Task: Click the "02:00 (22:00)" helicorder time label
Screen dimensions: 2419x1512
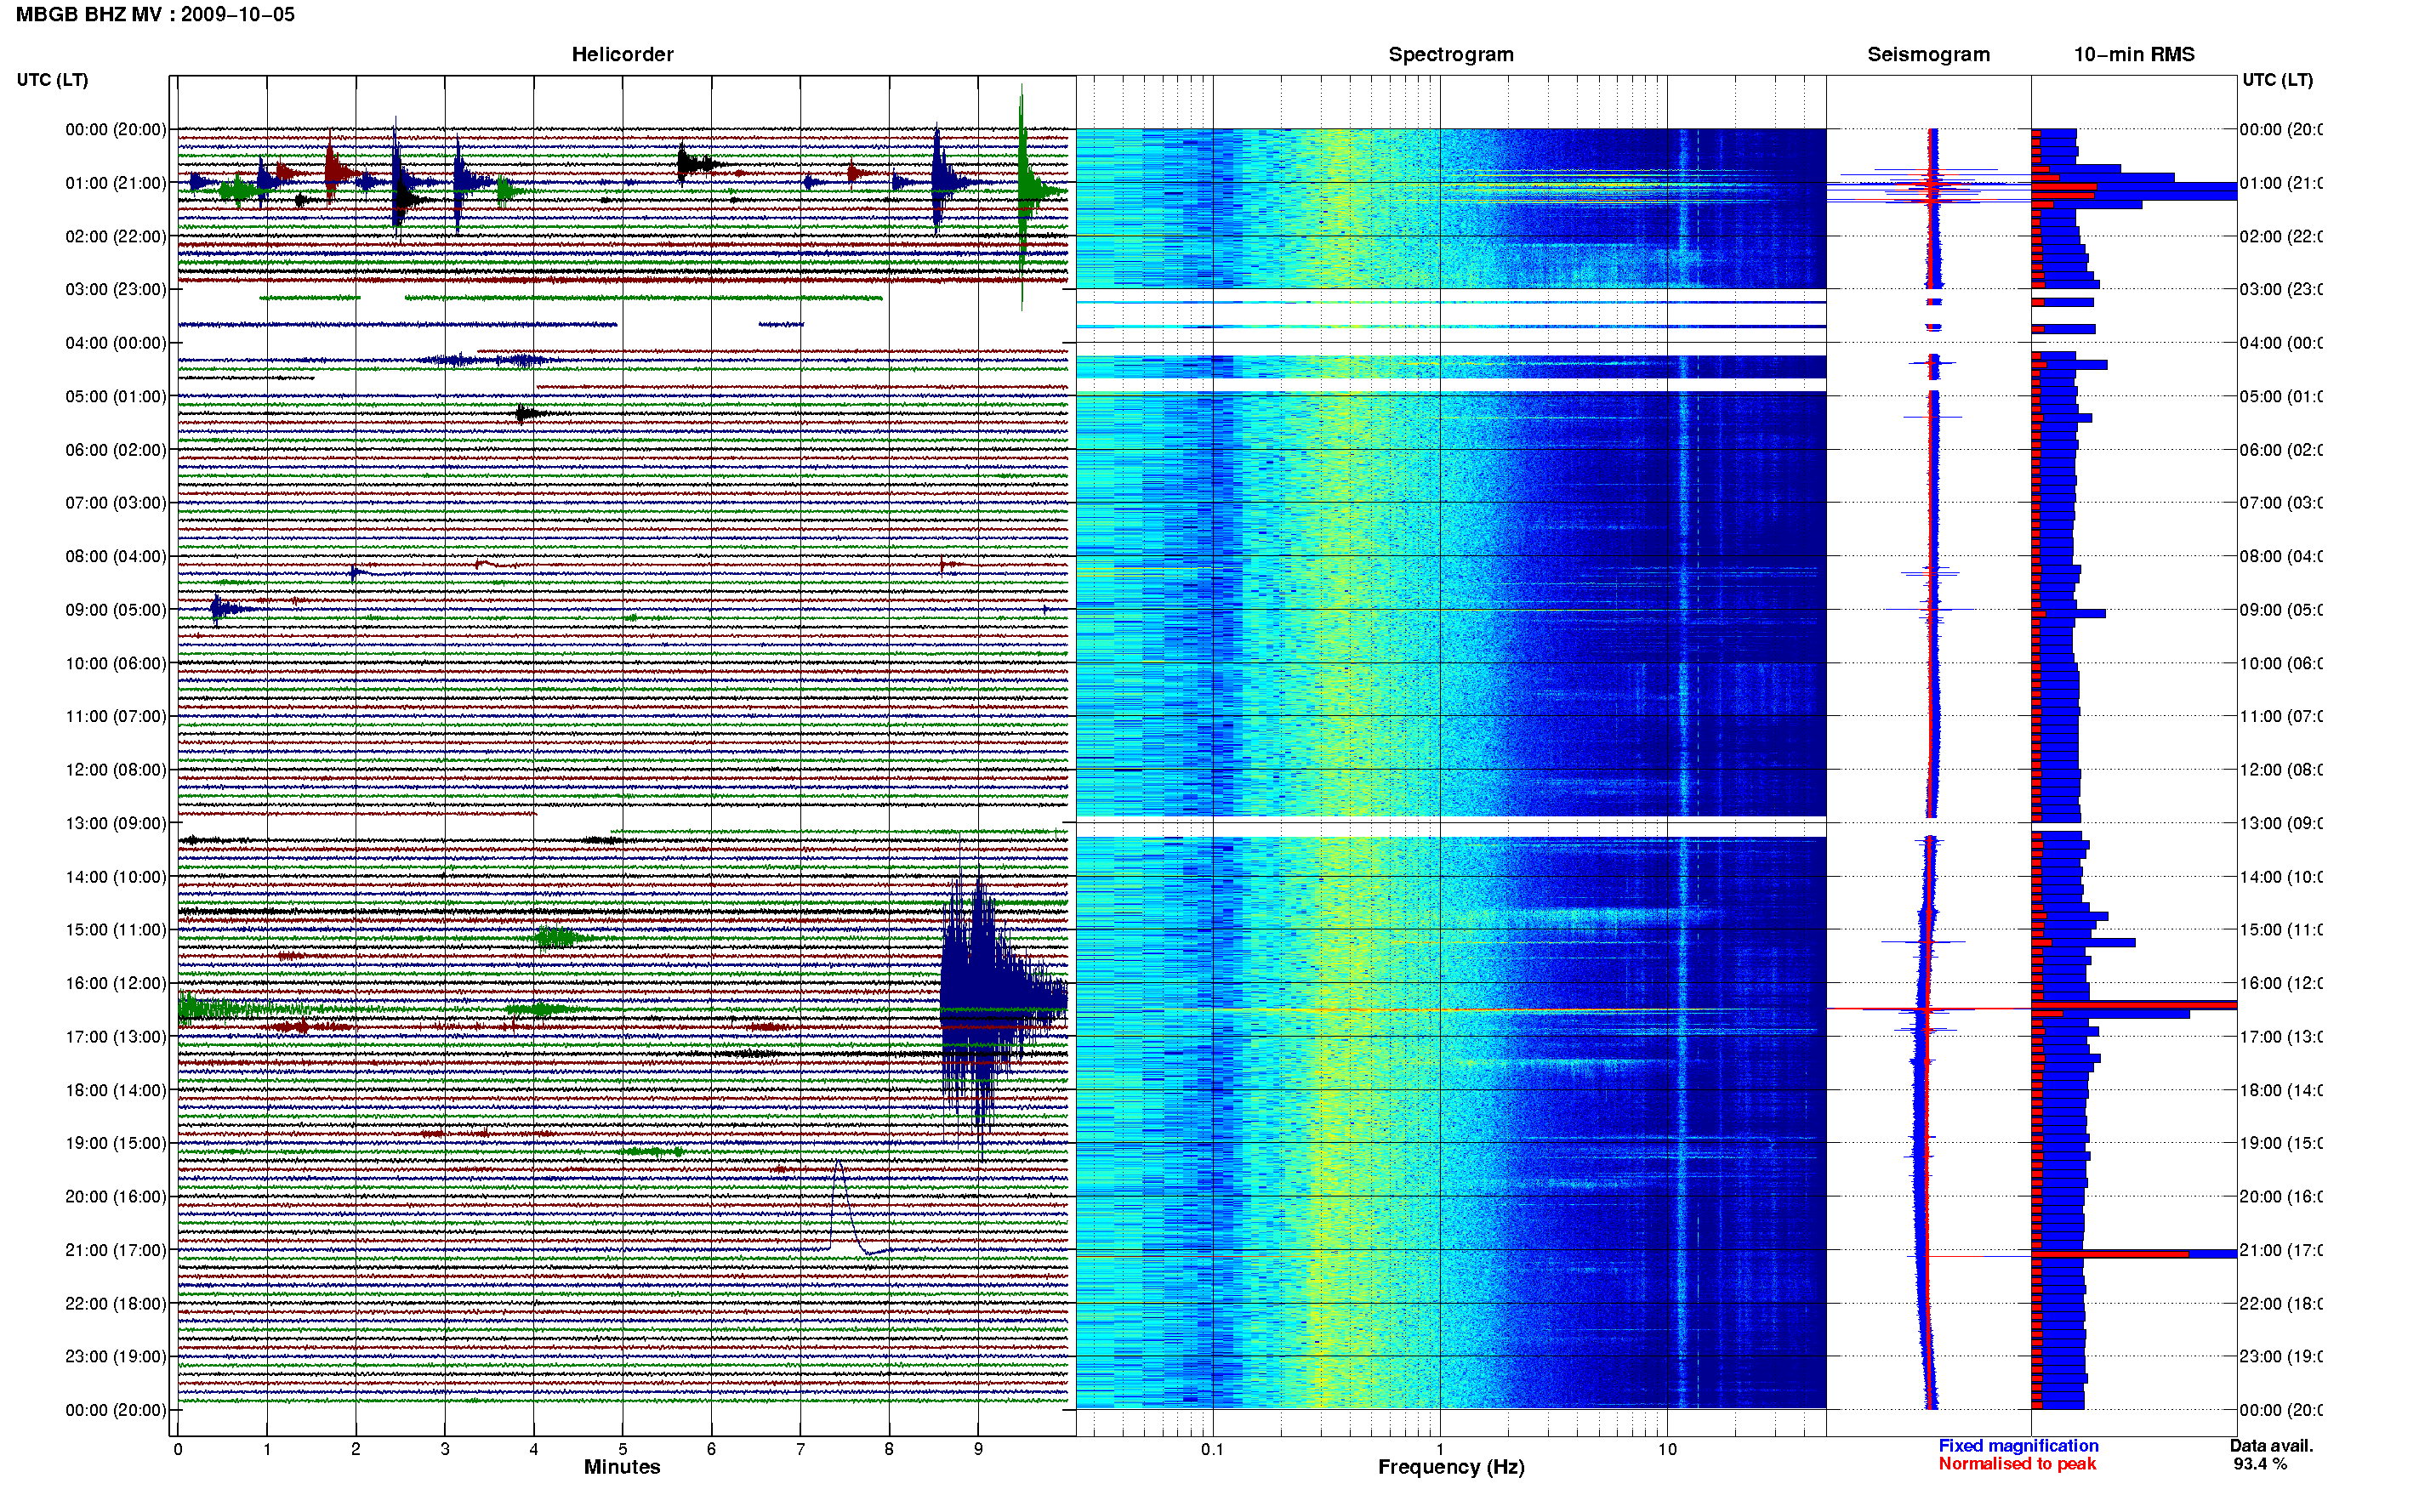Action: tap(116, 236)
